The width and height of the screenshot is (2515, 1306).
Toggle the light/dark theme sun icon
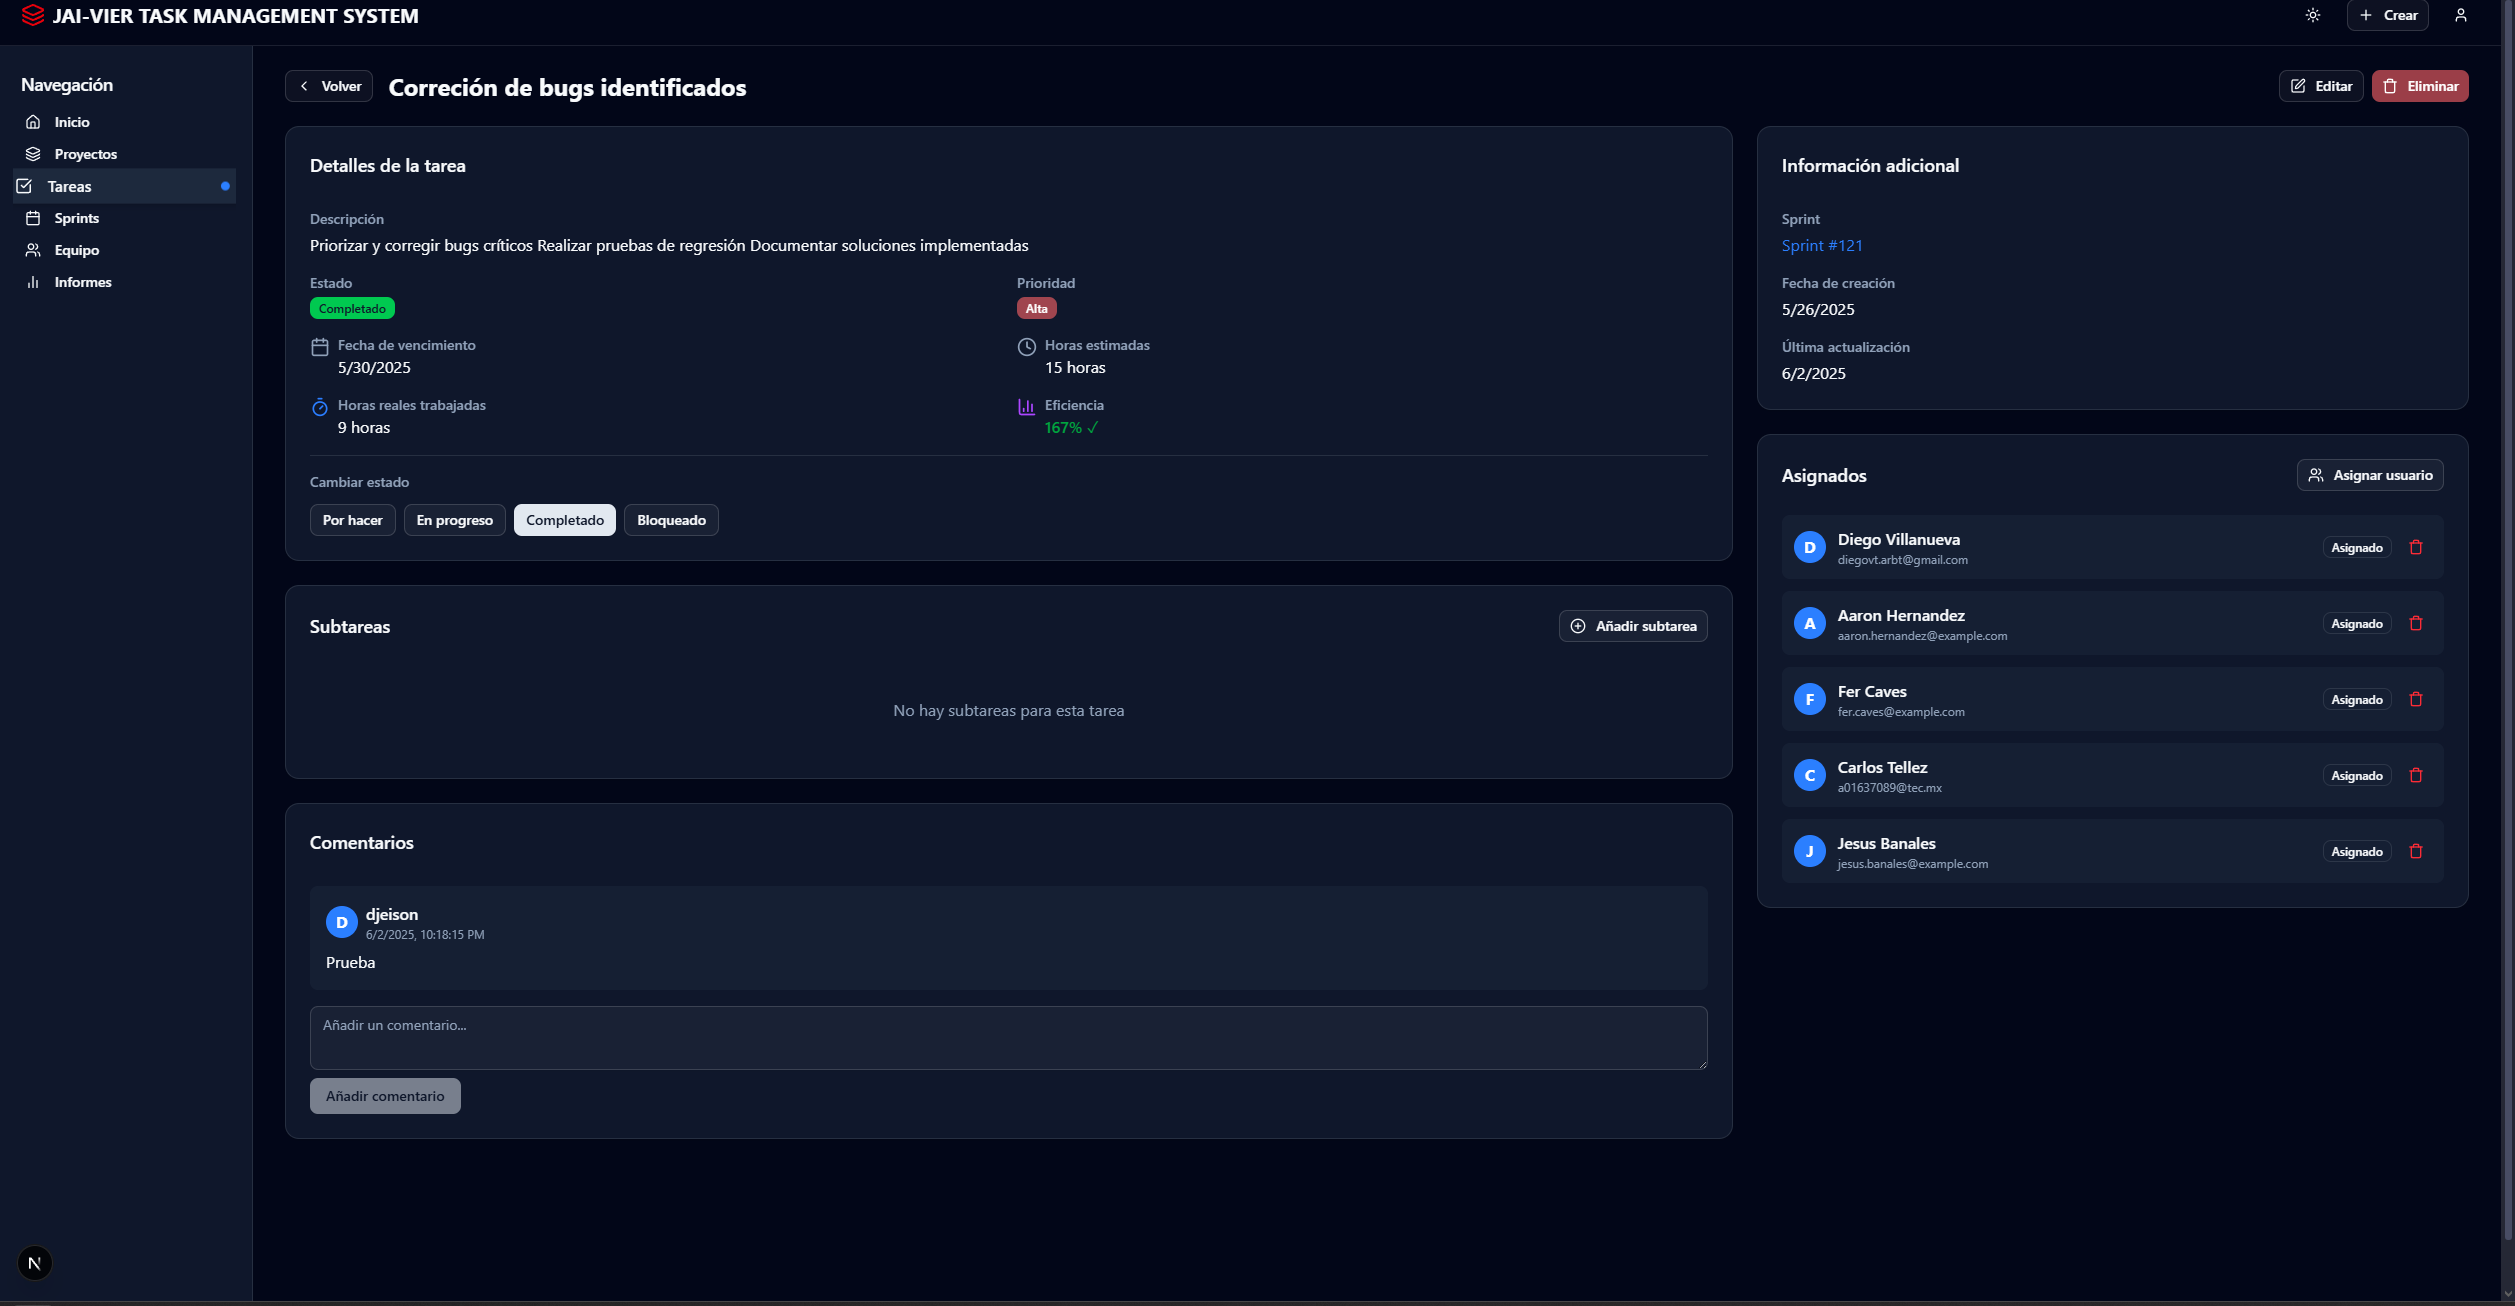point(2313,15)
